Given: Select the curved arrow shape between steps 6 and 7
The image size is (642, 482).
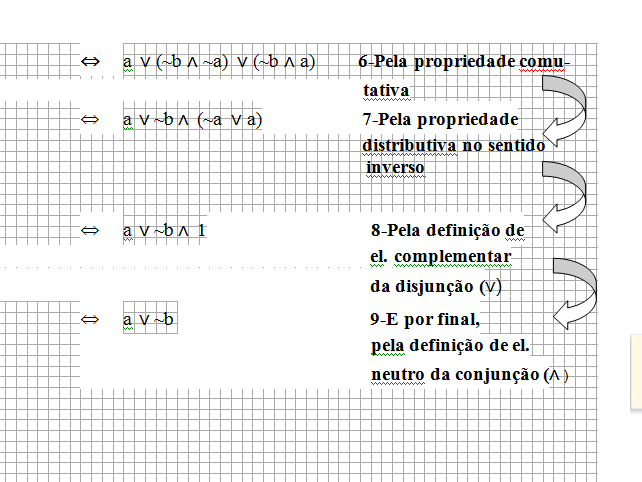Looking at the screenshot, I should pyautogui.click(x=565, y=111).
